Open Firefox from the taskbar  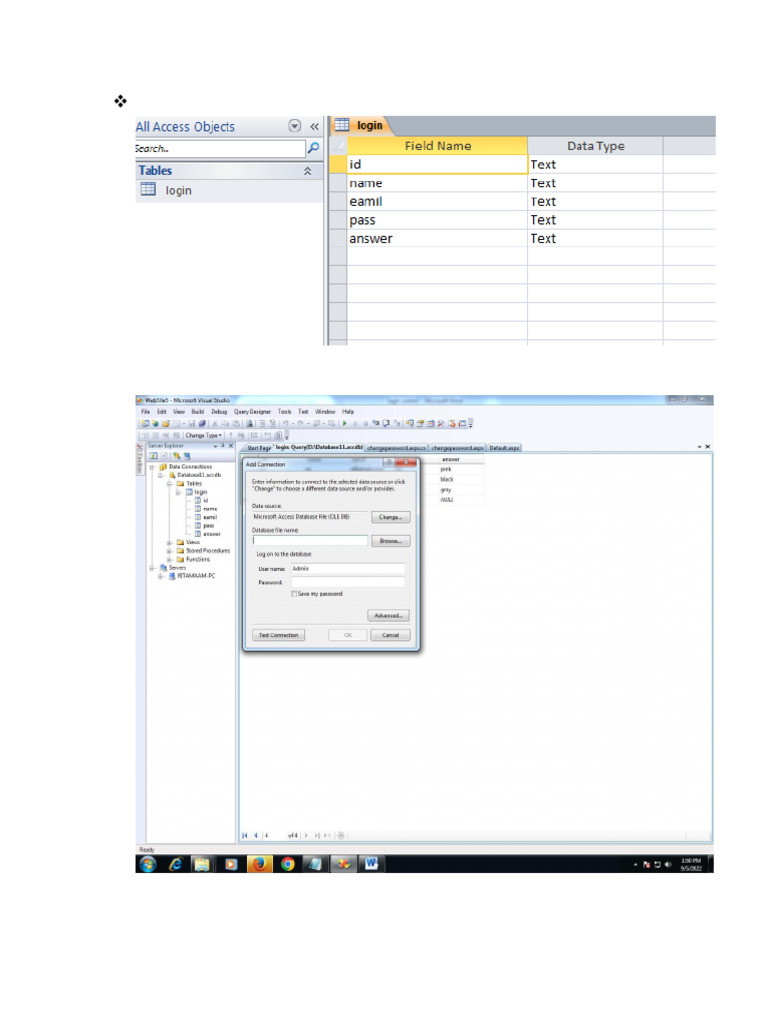click(x=260, y=863)
